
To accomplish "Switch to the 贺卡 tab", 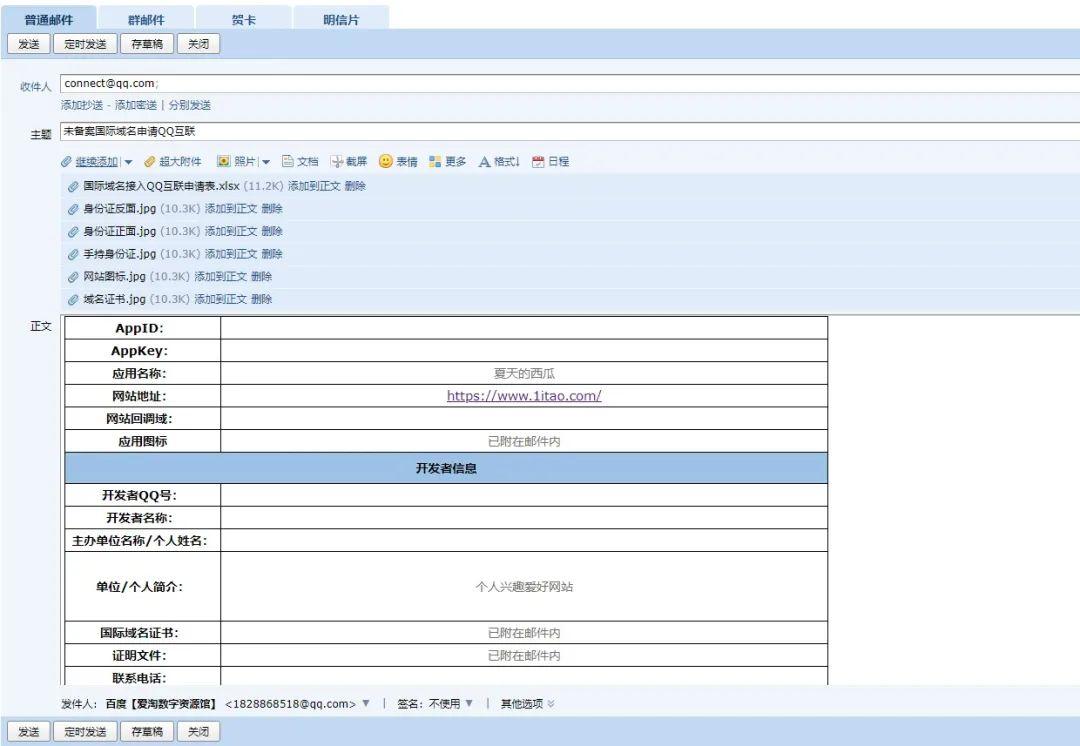I will [244, 19].
